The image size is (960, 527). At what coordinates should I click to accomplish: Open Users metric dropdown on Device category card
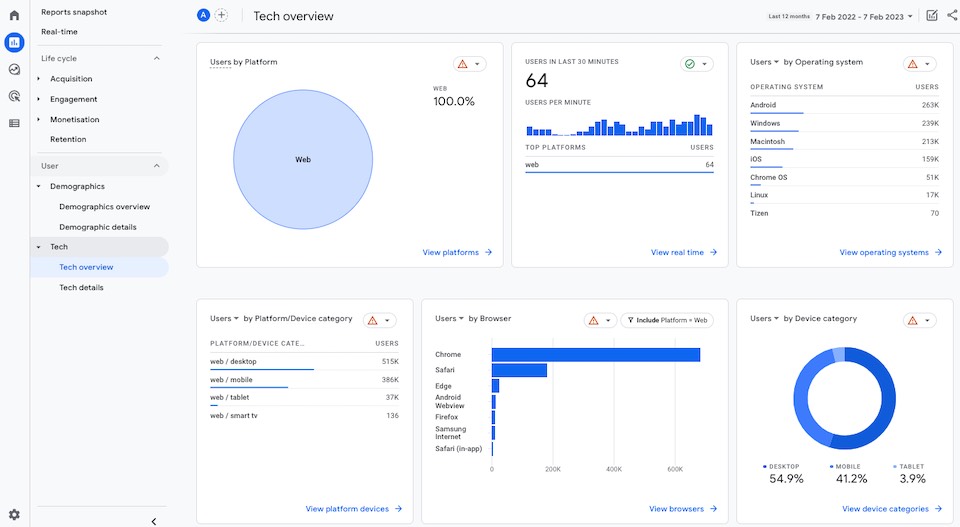(764, 318)
